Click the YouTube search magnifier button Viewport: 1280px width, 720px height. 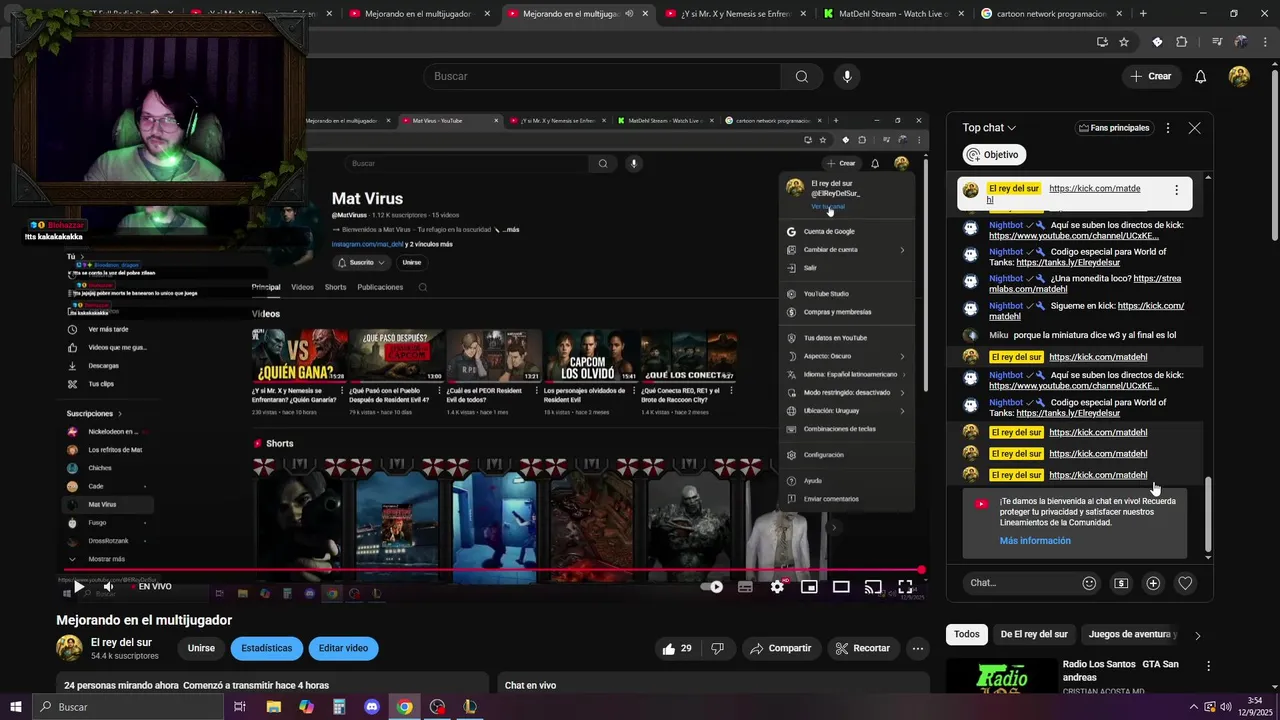tap(801, 76)
